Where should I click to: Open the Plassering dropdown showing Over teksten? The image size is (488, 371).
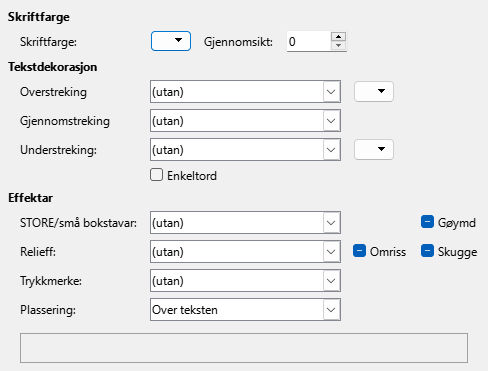tap(245, 310)
